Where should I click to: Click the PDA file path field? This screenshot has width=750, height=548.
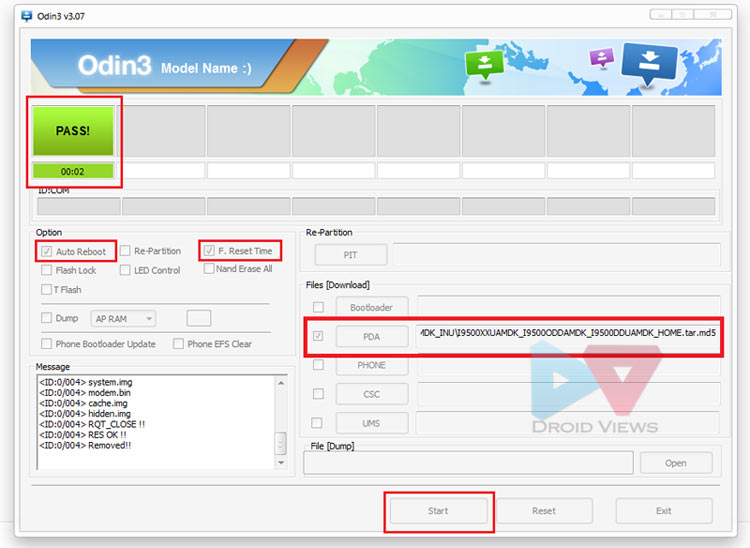(568, 336)
